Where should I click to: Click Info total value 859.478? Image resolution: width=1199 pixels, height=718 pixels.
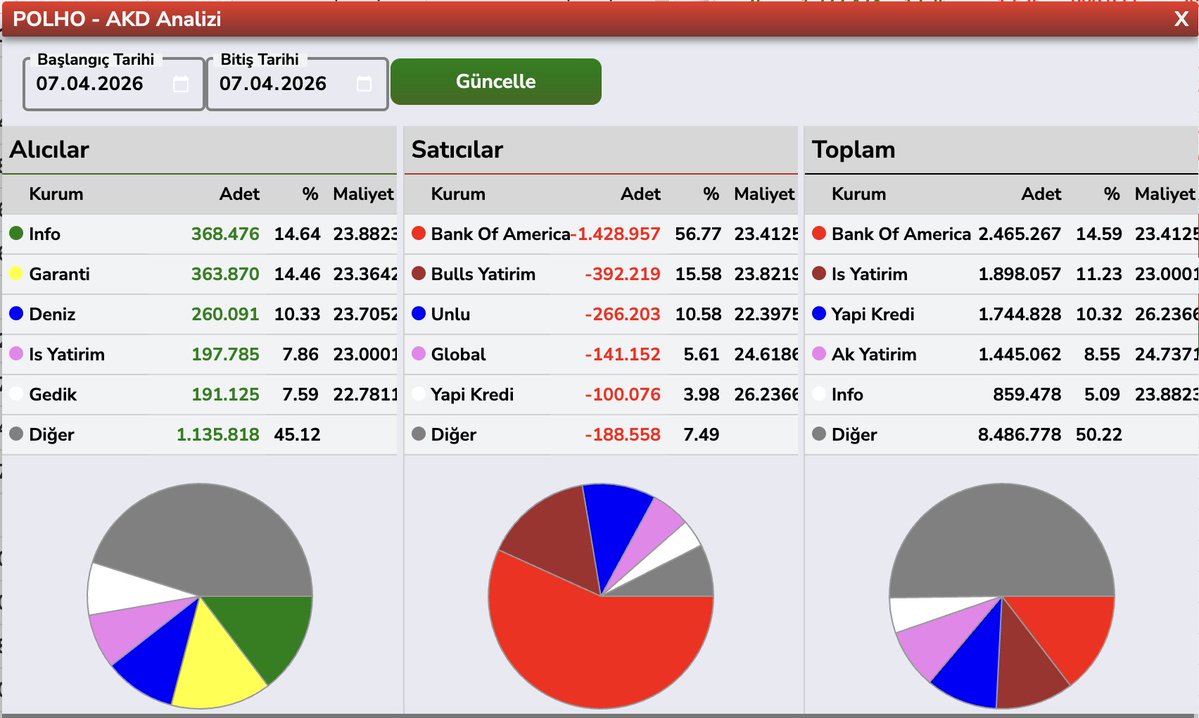1027,395
